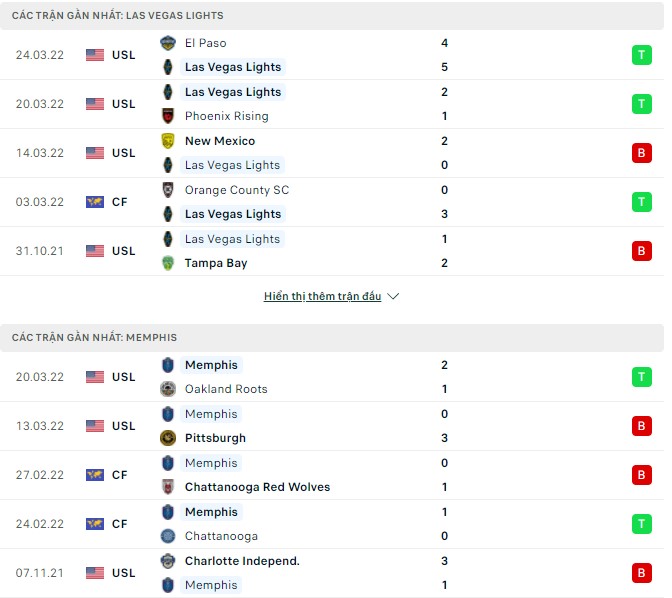Click the green T badge for El Paso match
The image size is (672, 598).
640,55
